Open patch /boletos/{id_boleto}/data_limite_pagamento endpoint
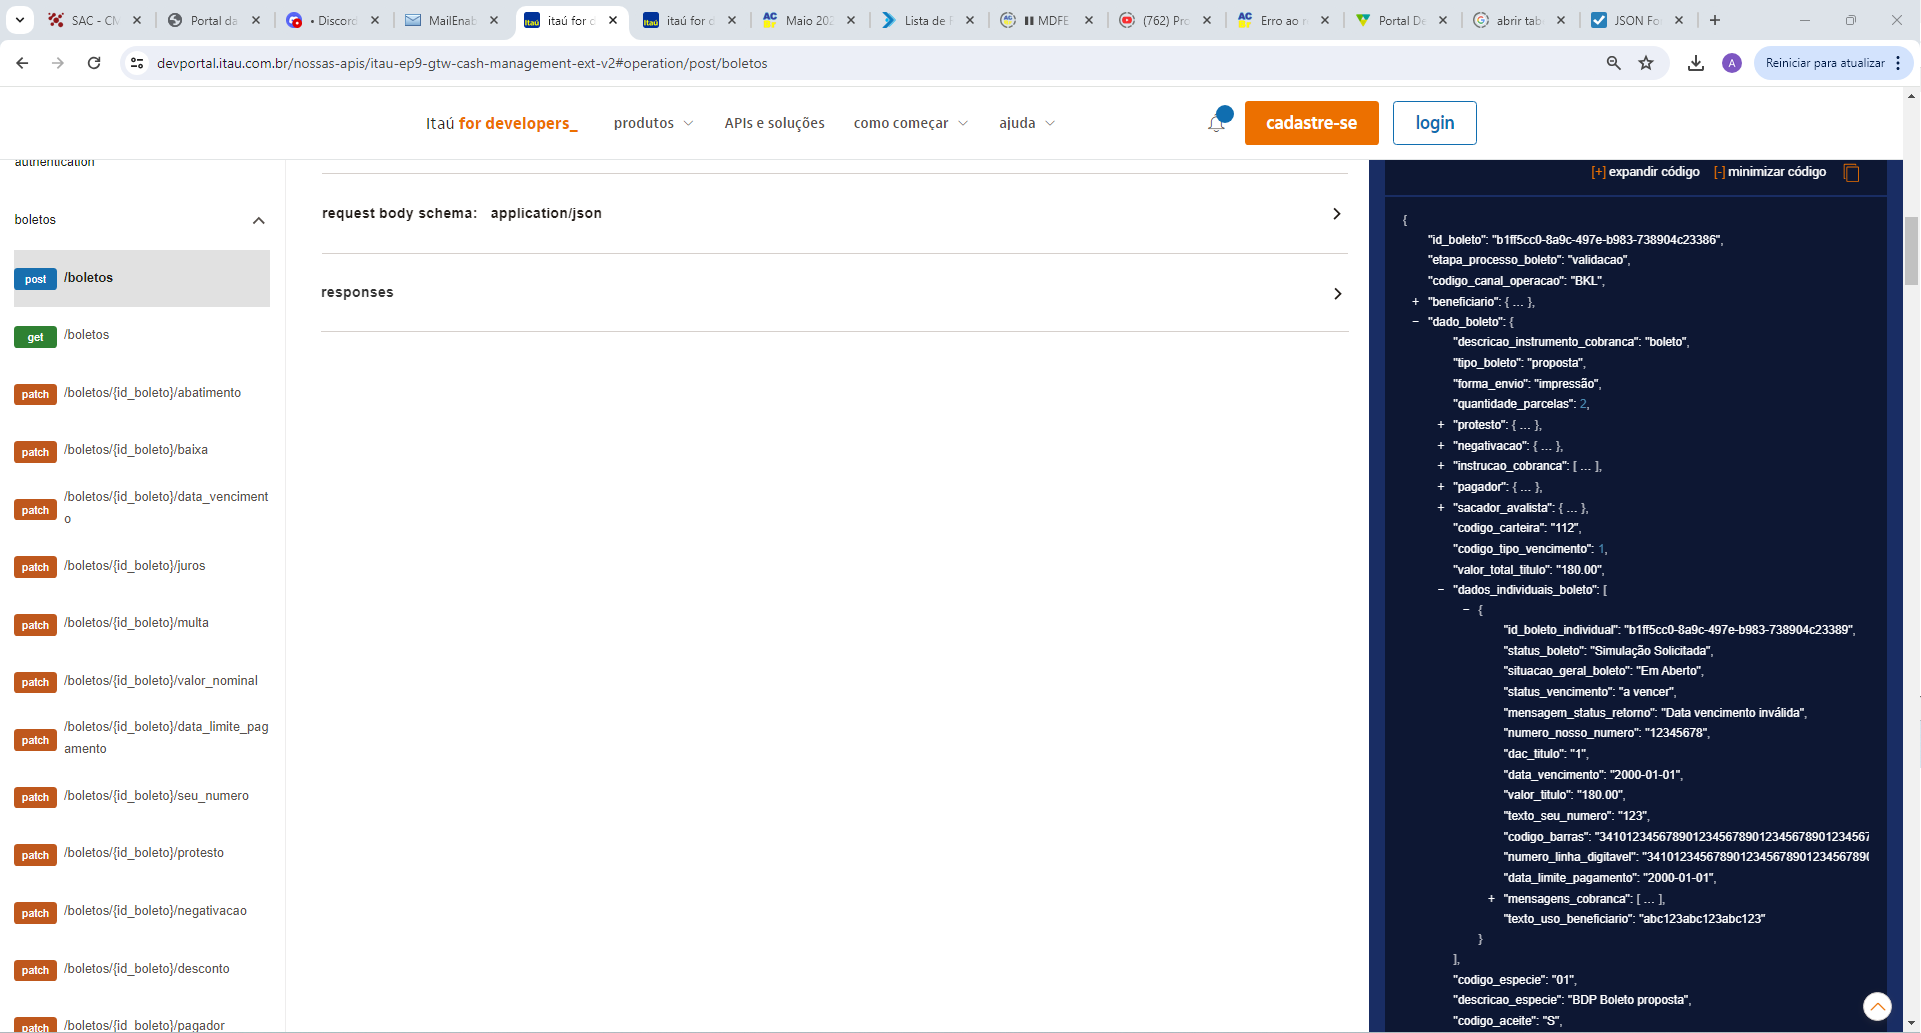The height and width of the screenshot is (1033, 1921). click(142, 738)
